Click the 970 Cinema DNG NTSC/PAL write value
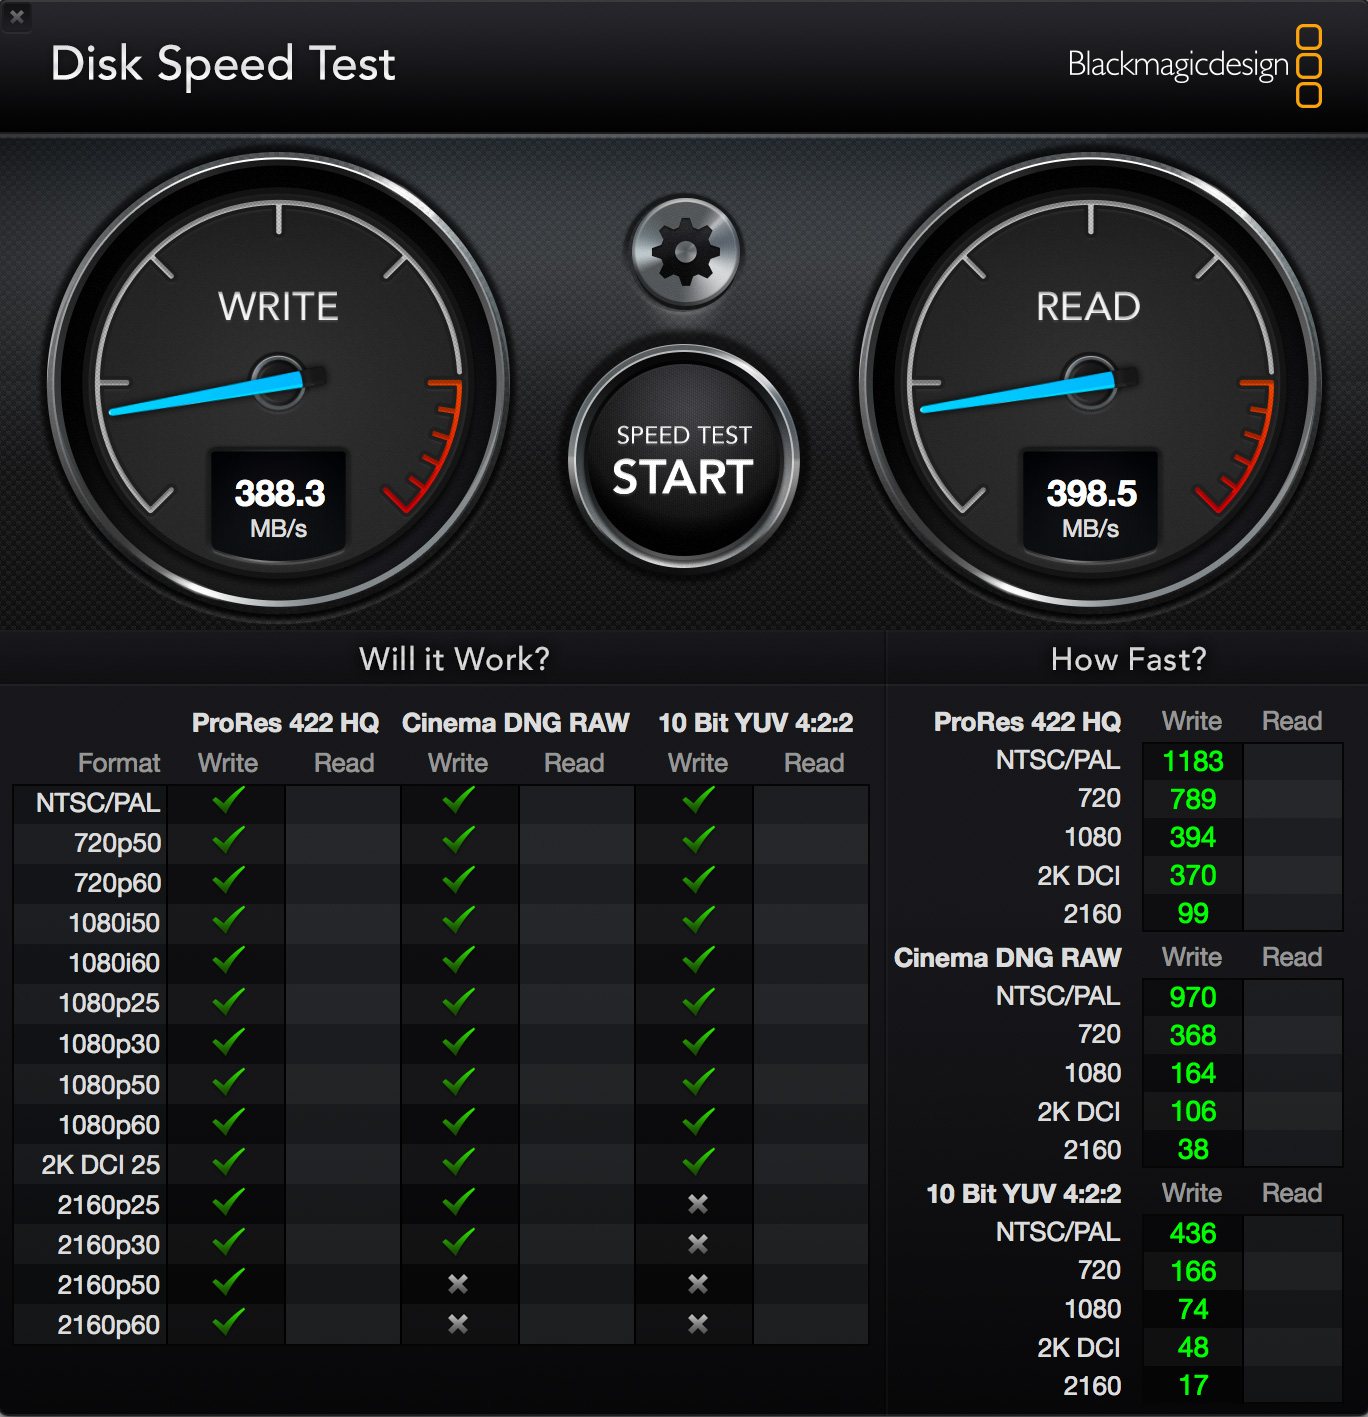The width and height of the screenshot is (1368, 1417). click(x=1193, y=998)
